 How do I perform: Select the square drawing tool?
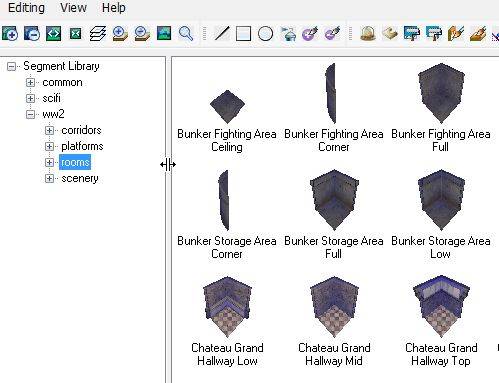(x=243, y=33)
